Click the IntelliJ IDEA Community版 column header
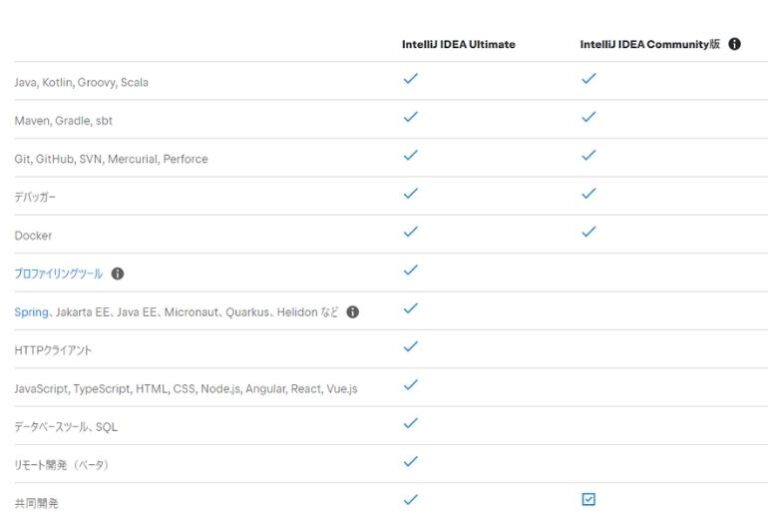Viewport: 768px width, 525px height. pos(649,45)
